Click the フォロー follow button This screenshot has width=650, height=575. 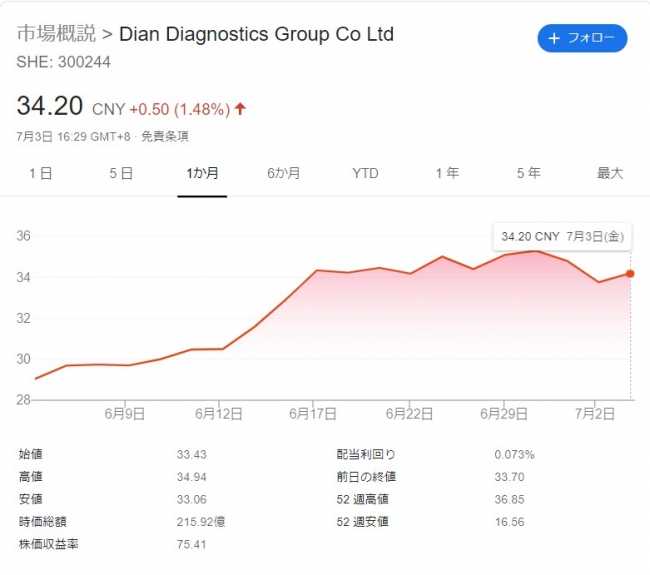pyautogui.click(x=582, y=38)
